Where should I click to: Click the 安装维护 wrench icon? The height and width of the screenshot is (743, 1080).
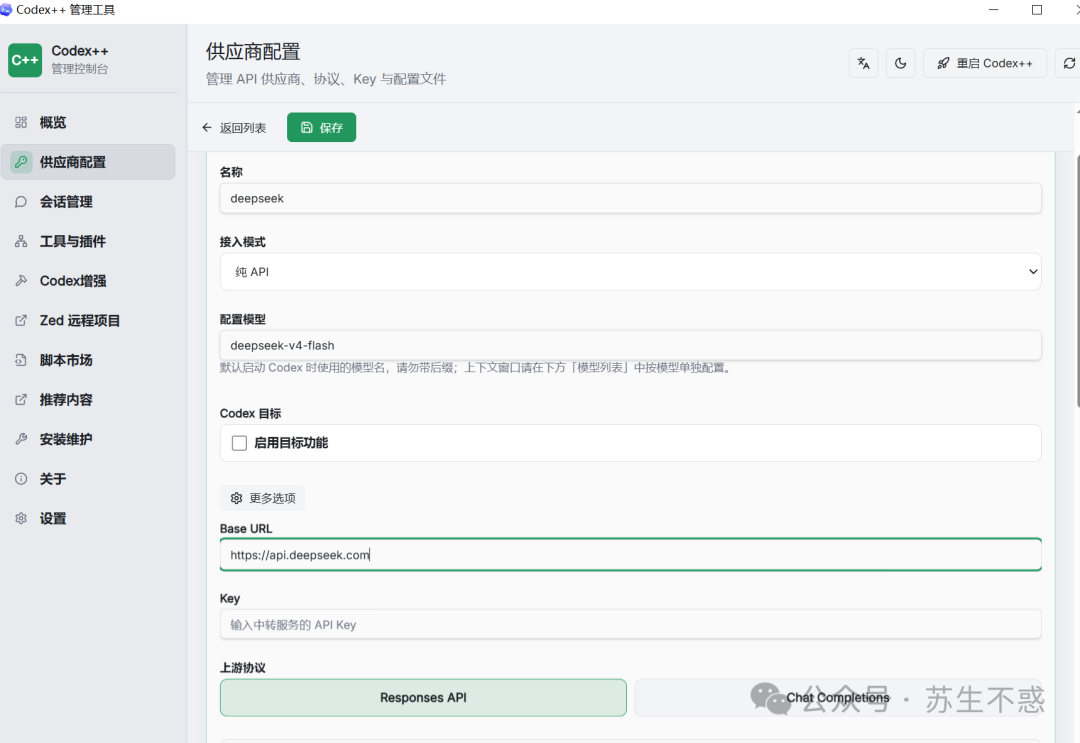tap(21, 439)
